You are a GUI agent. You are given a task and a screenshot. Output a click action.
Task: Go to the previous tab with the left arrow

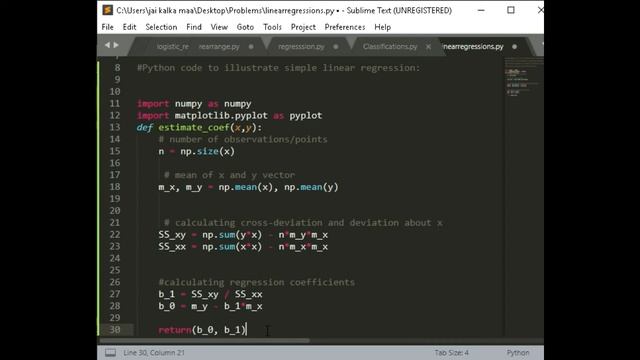(x=107, y=45)
